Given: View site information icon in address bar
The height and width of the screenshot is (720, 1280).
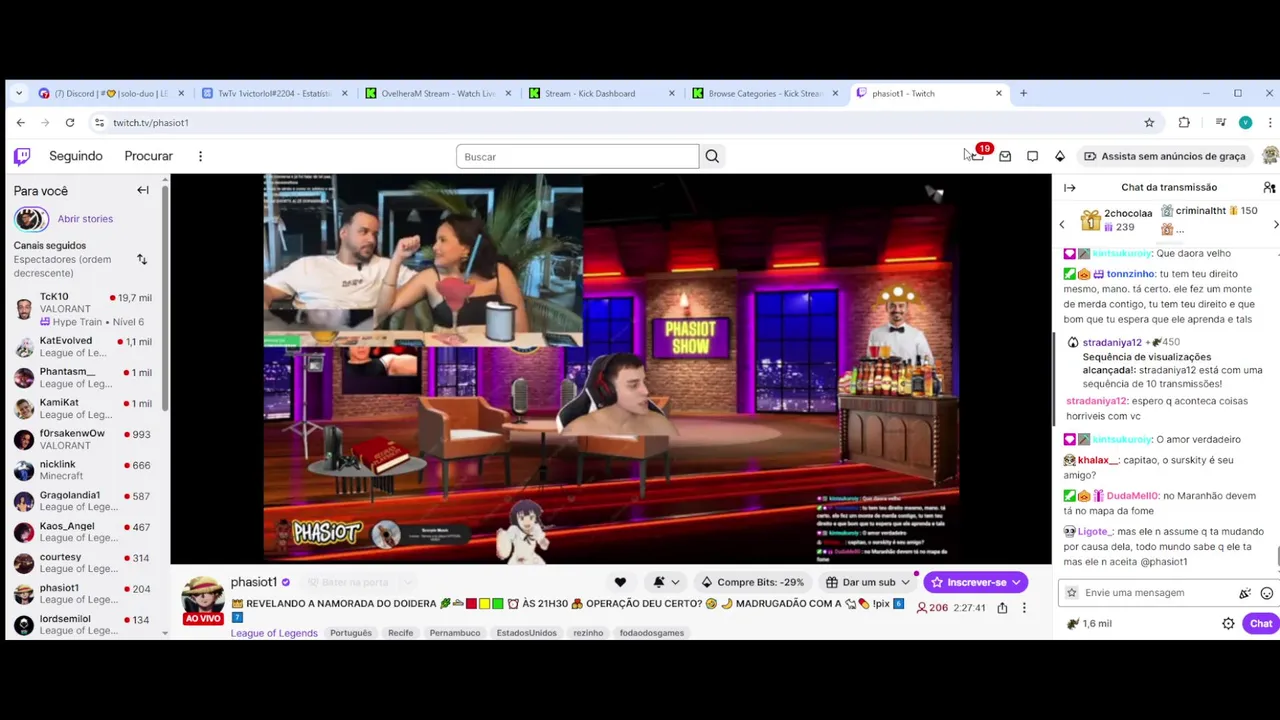Looking at the screenshot, I should 99,122.
